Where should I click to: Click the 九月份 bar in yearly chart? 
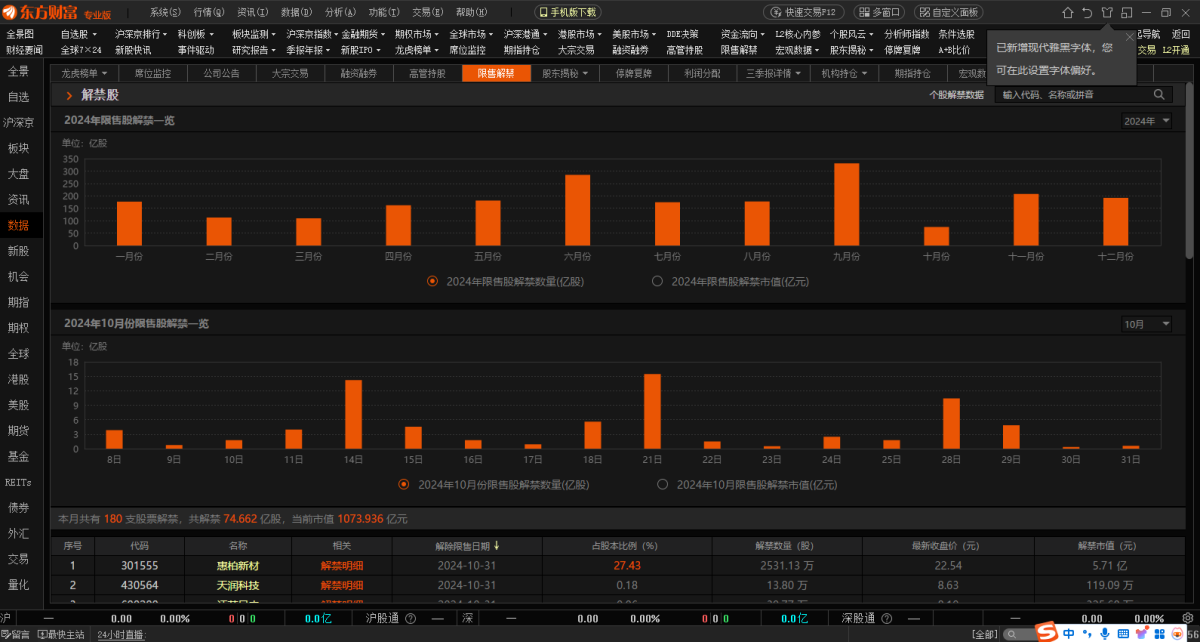847,205
